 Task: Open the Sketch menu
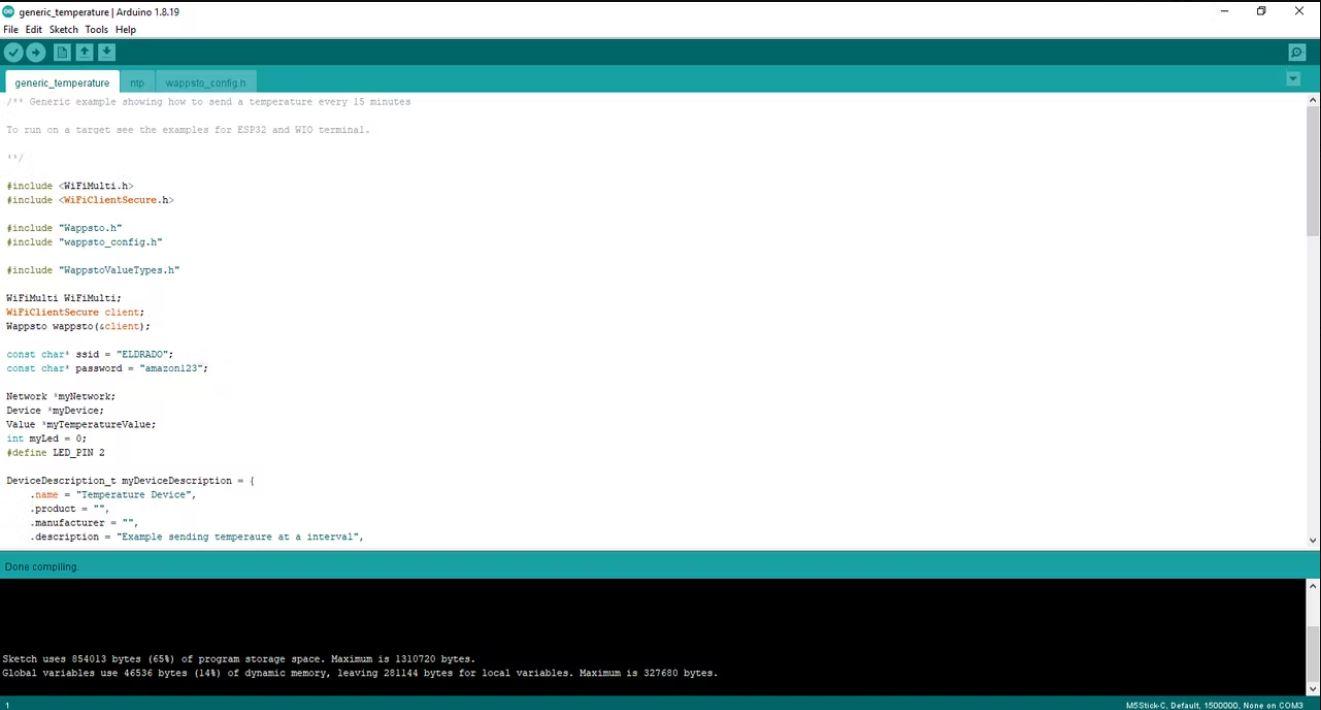point(64,30)
